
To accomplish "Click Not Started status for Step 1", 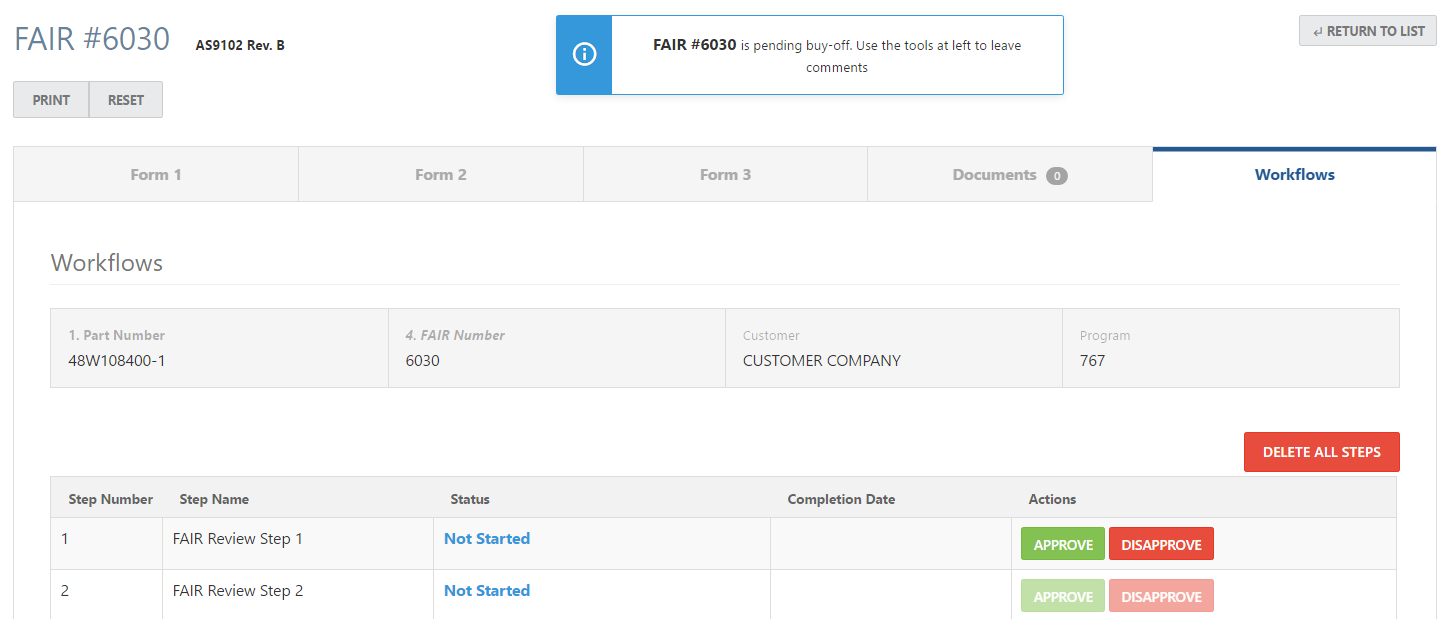I will pos(487,539).
